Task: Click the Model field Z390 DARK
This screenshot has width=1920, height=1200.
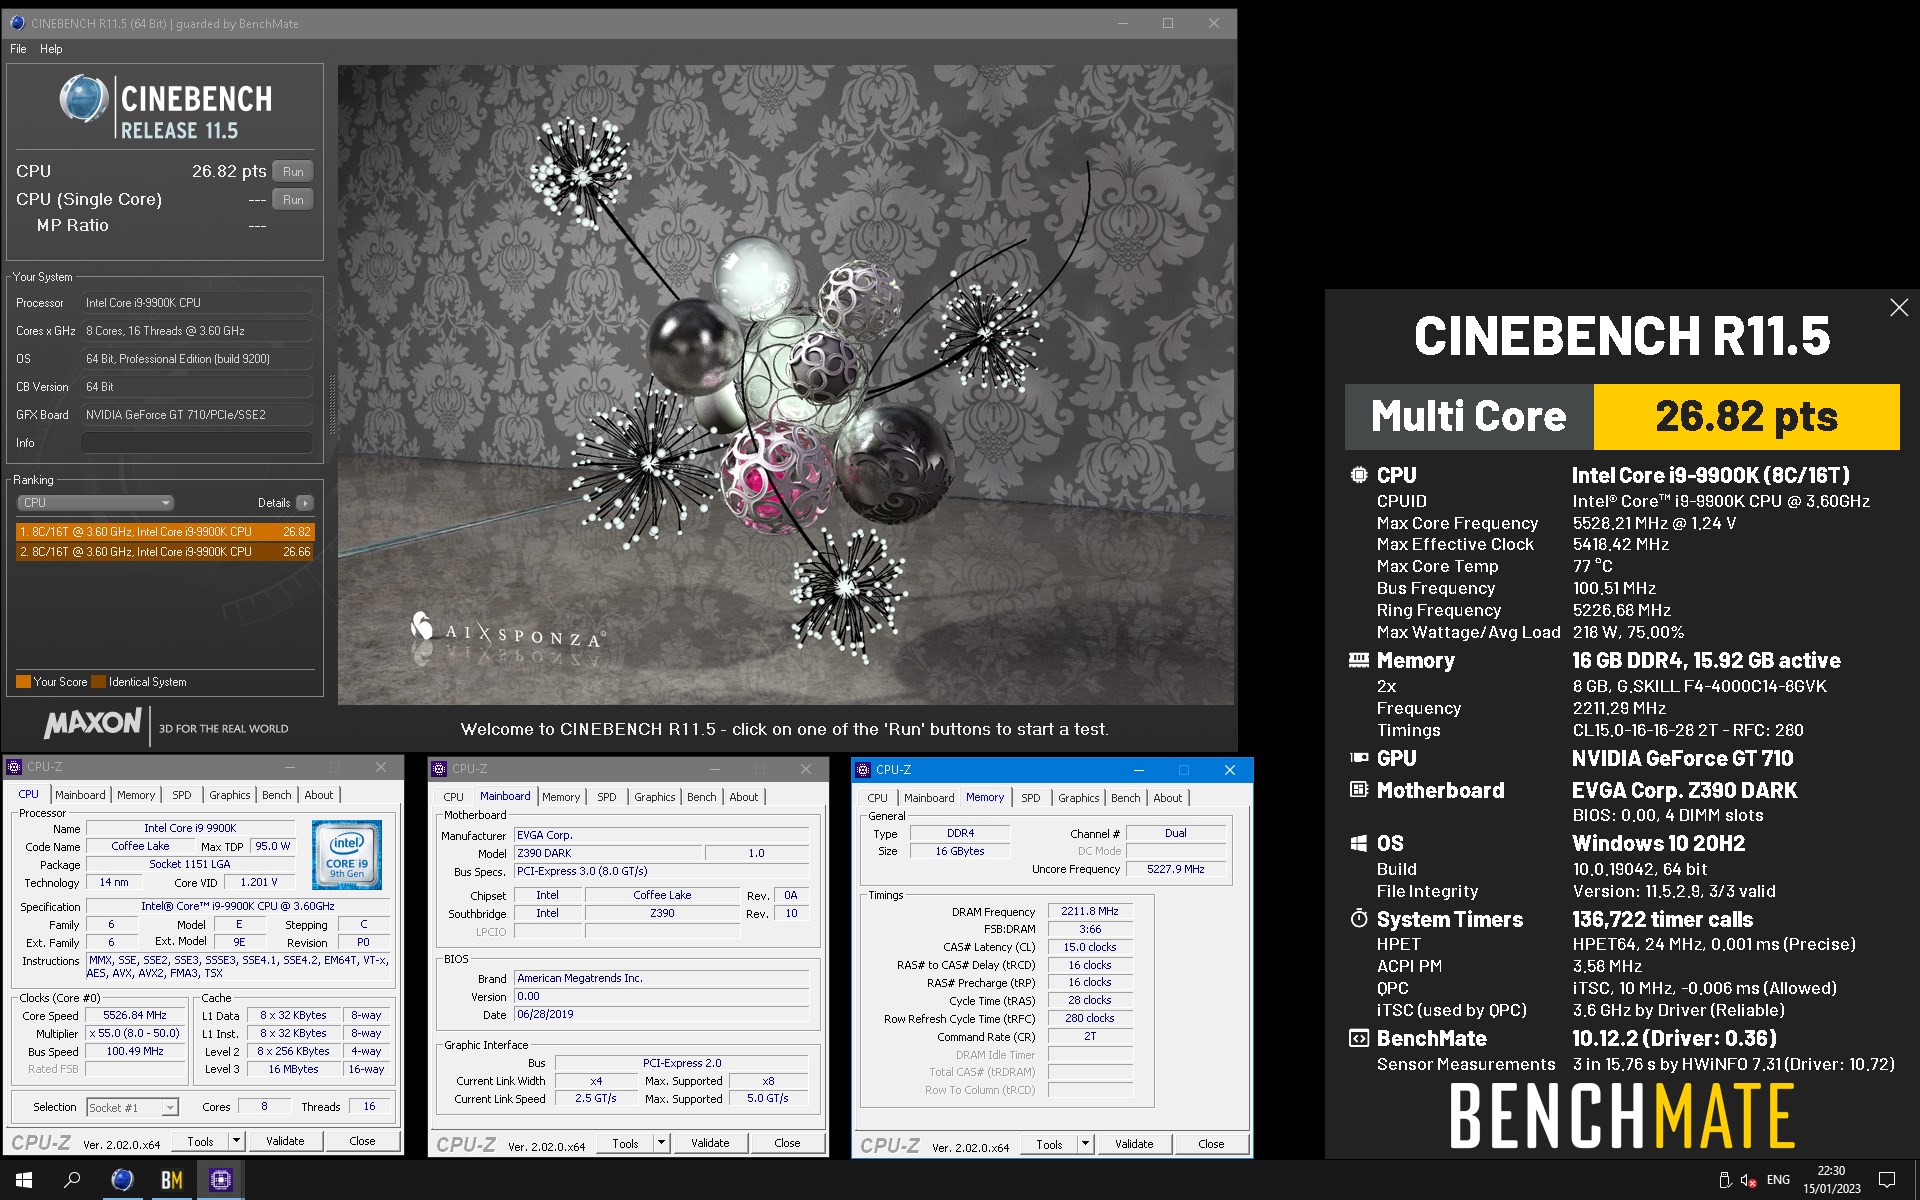Action: tap(608, 853)
